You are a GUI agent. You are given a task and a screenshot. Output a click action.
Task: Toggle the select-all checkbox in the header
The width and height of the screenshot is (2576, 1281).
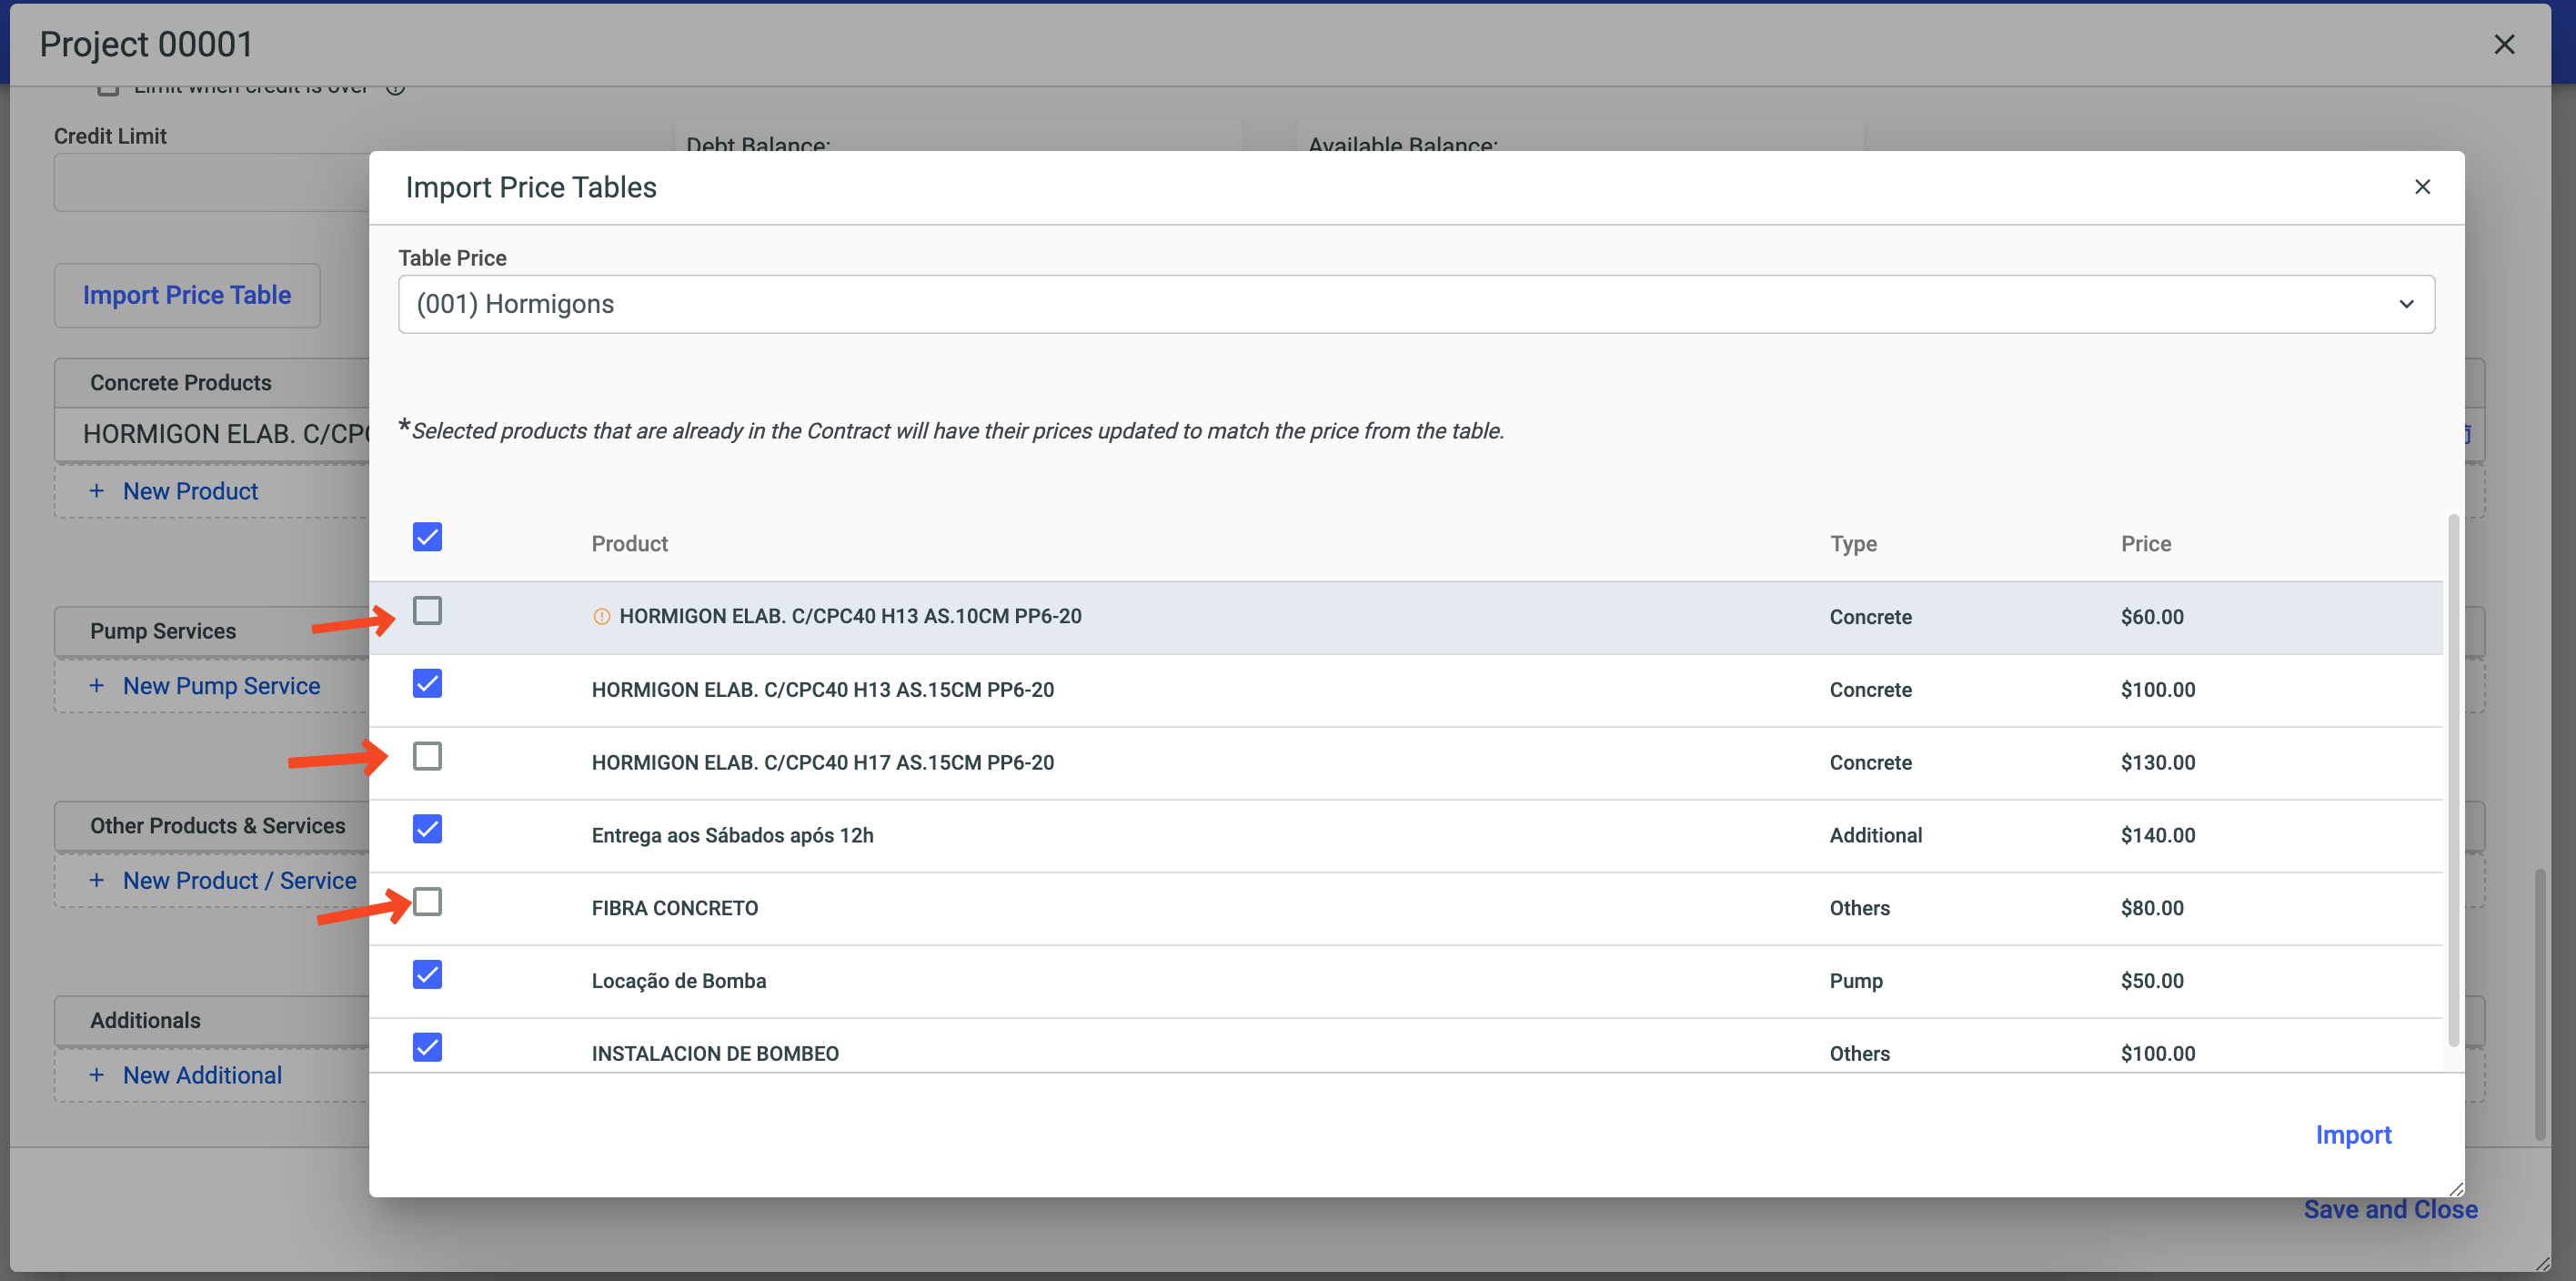[427, 537]
